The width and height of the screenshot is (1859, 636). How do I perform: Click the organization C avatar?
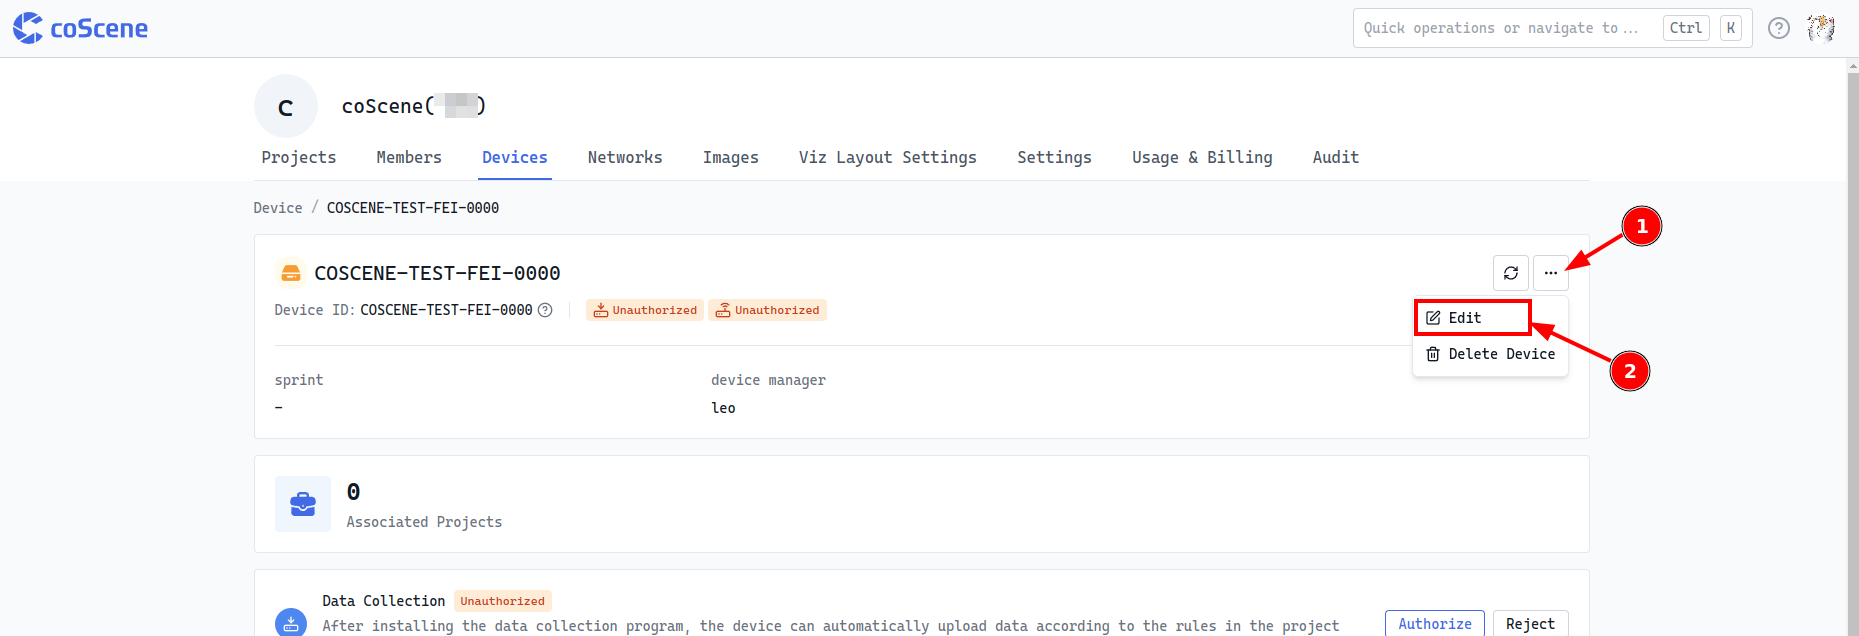pyautogui.click(x=286, y=106)
